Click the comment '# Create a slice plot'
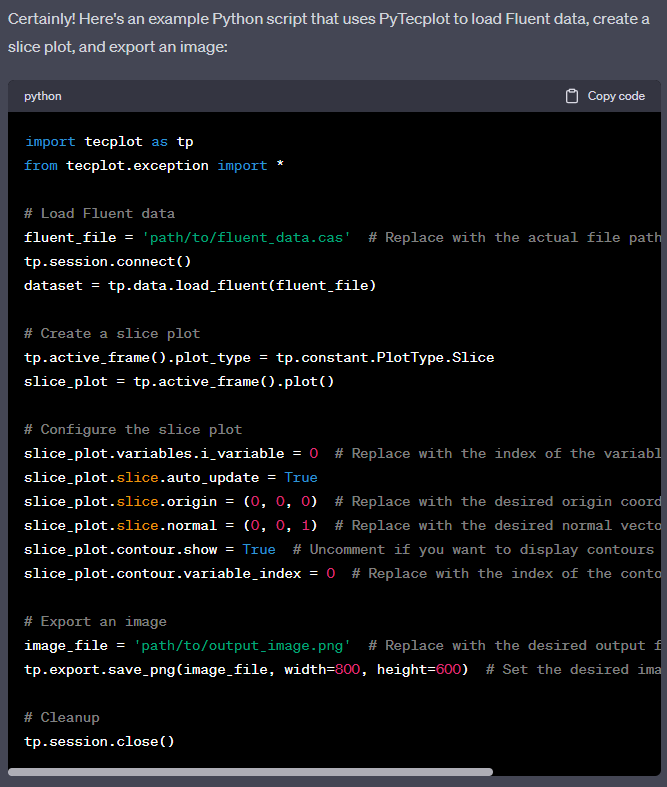The image size is (667, 787). point(112,333)
